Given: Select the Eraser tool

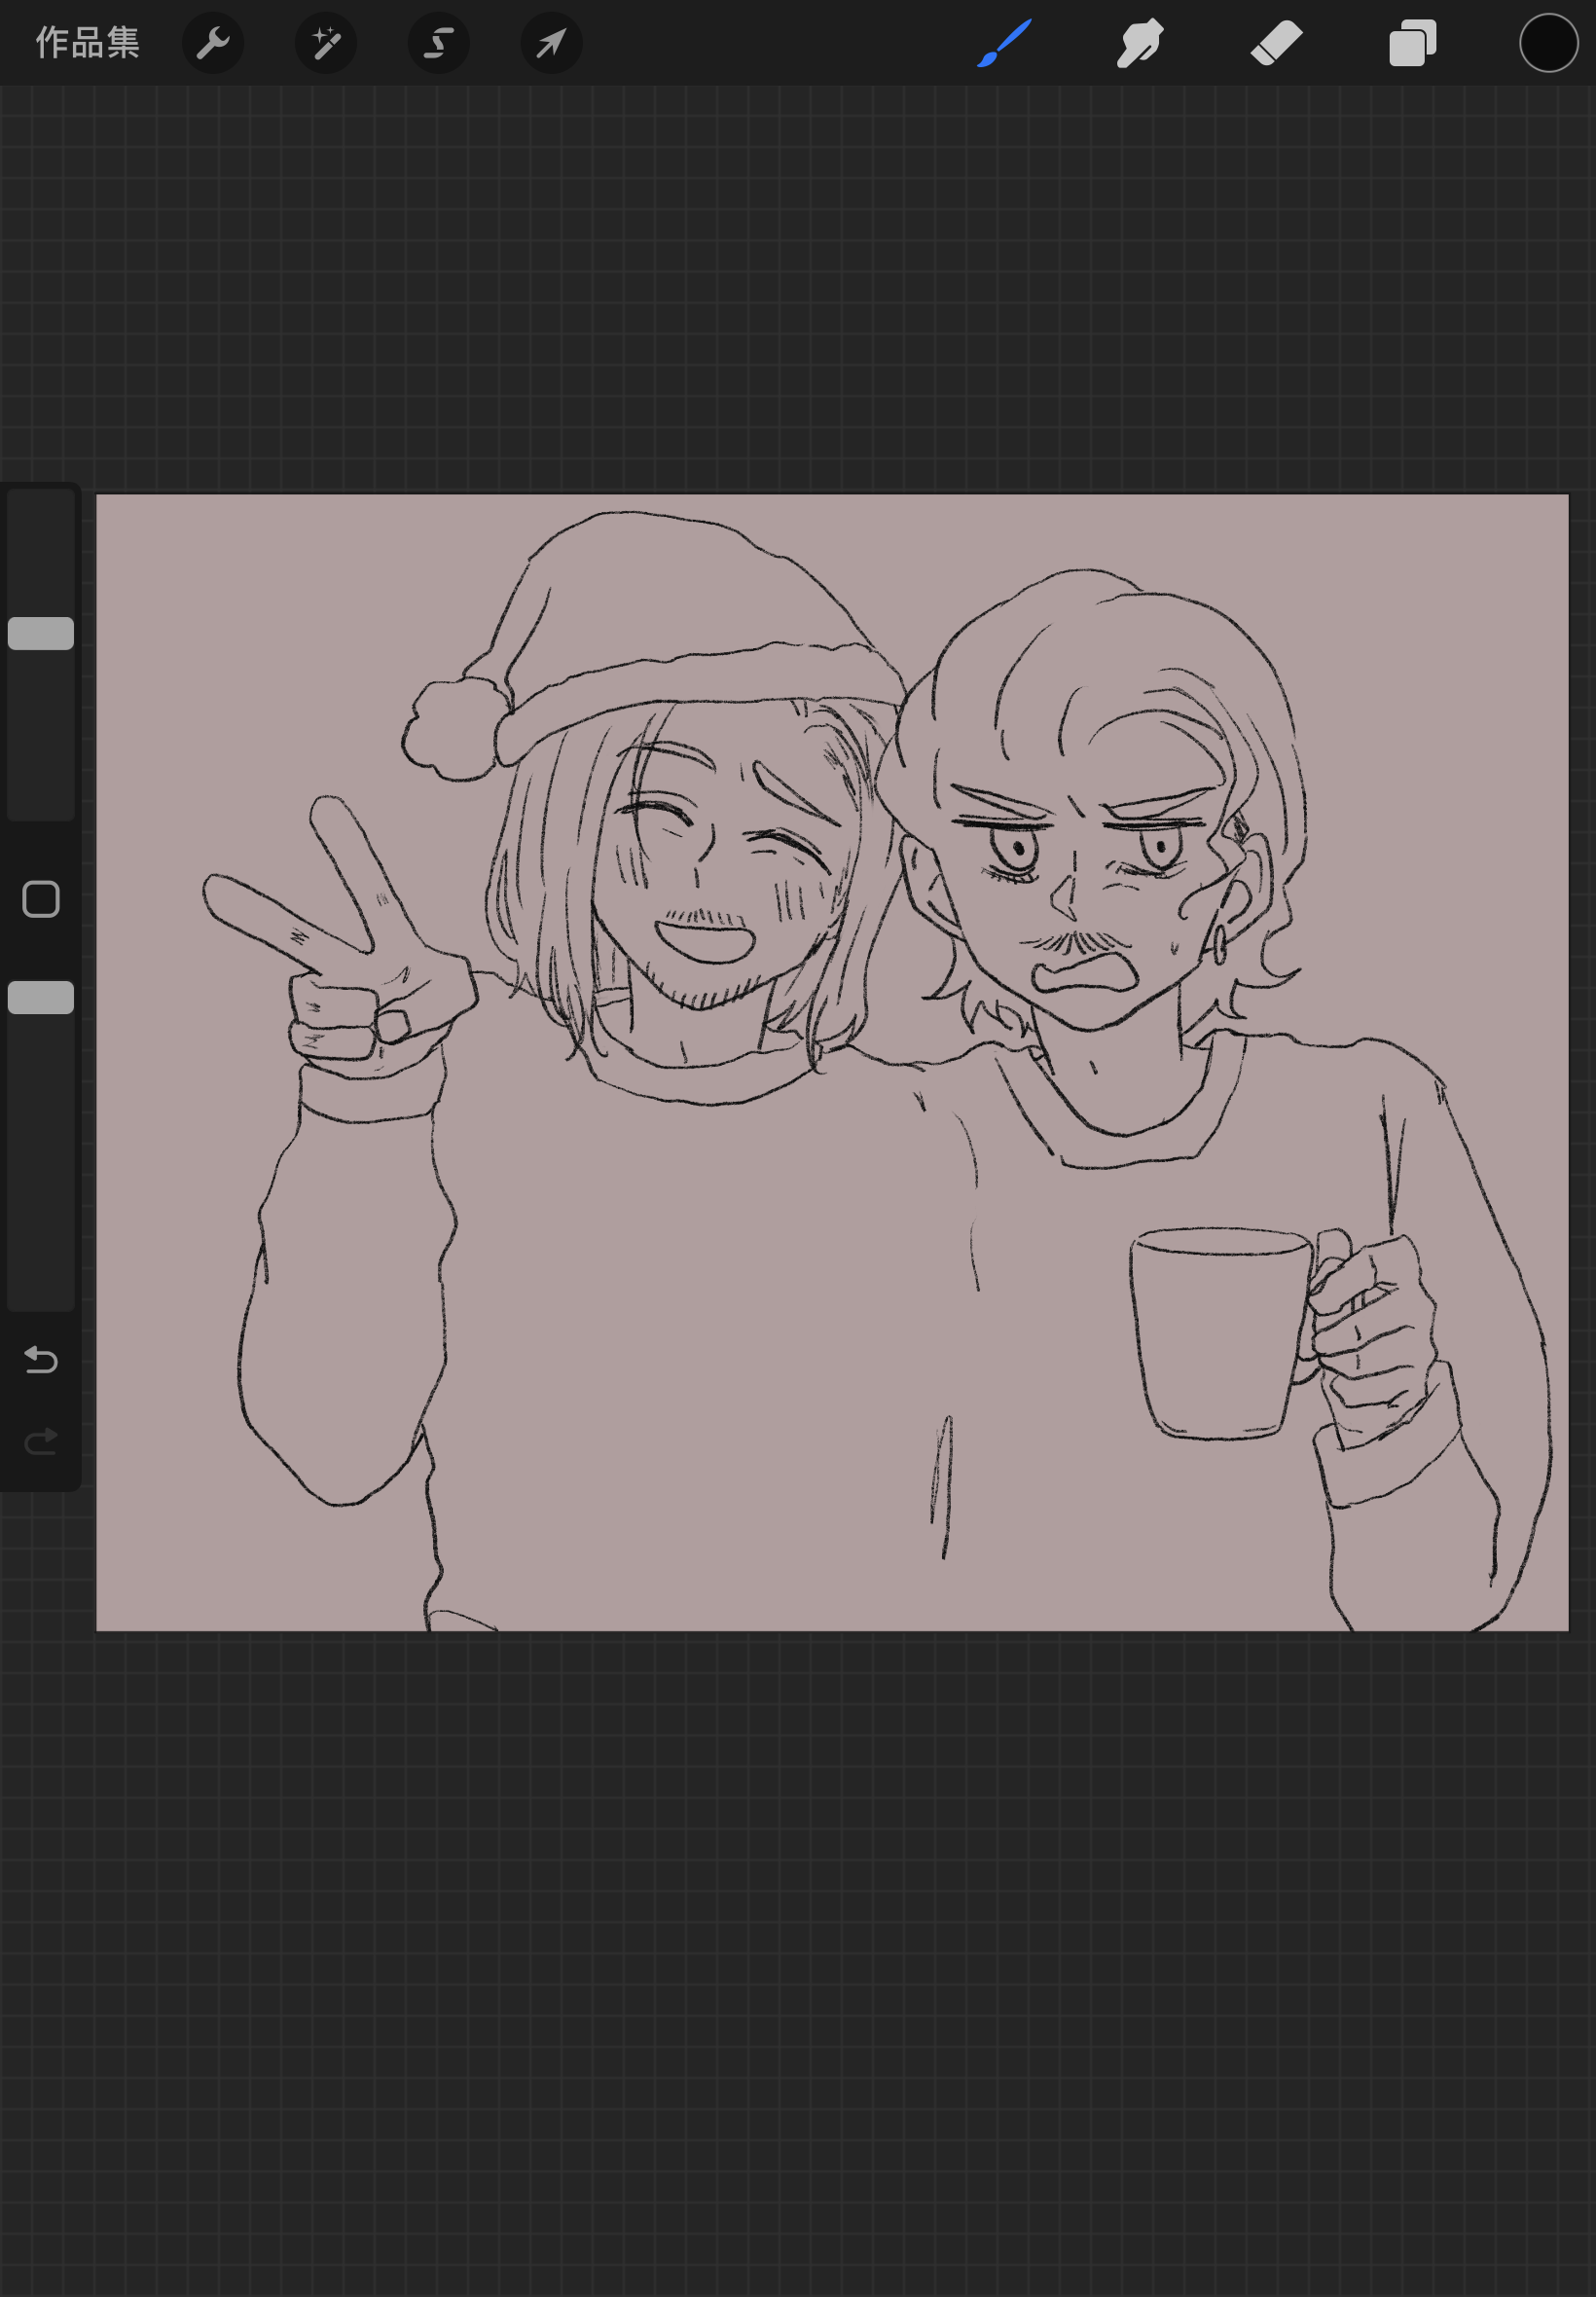Looking at the screenshot, I should [1277, 43].
